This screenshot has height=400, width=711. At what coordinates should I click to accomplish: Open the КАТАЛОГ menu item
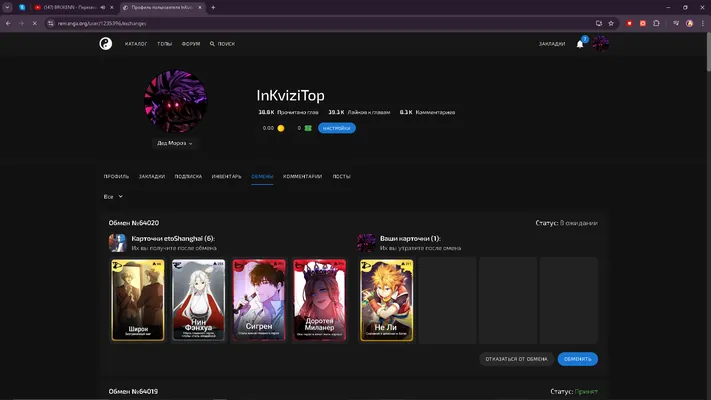[136, 44]
